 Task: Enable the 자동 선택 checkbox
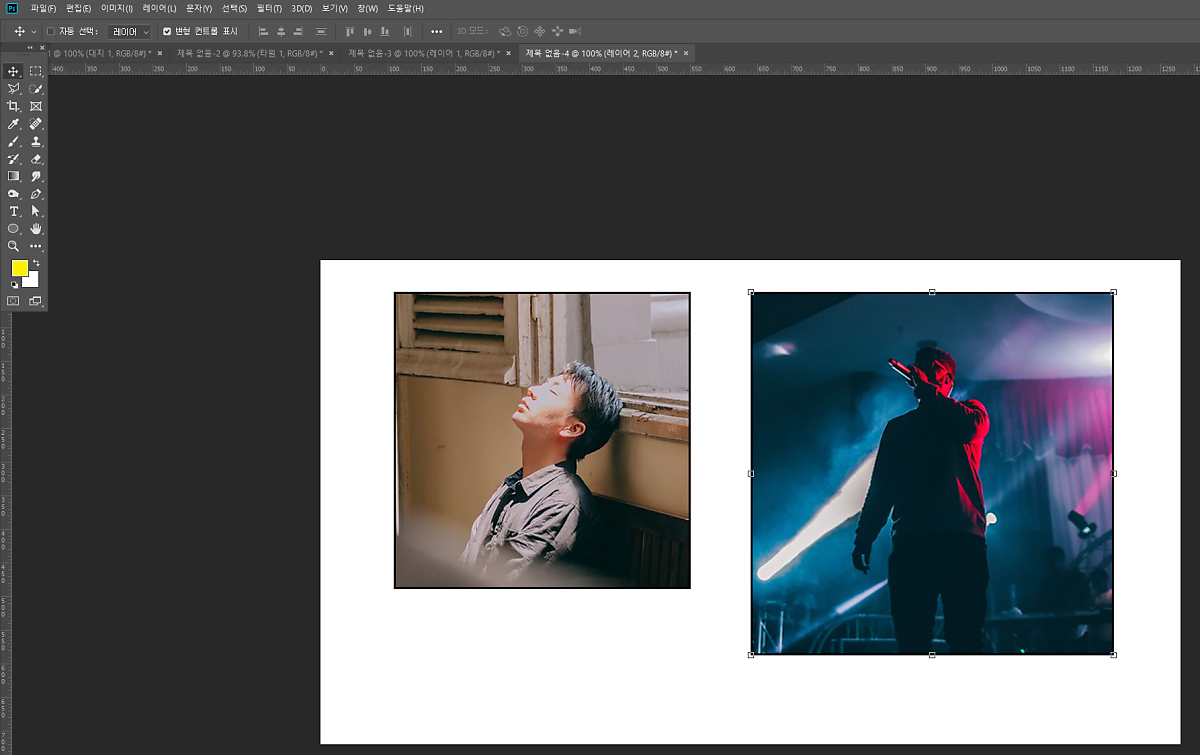pyautogui.click(x=51, y=31)
